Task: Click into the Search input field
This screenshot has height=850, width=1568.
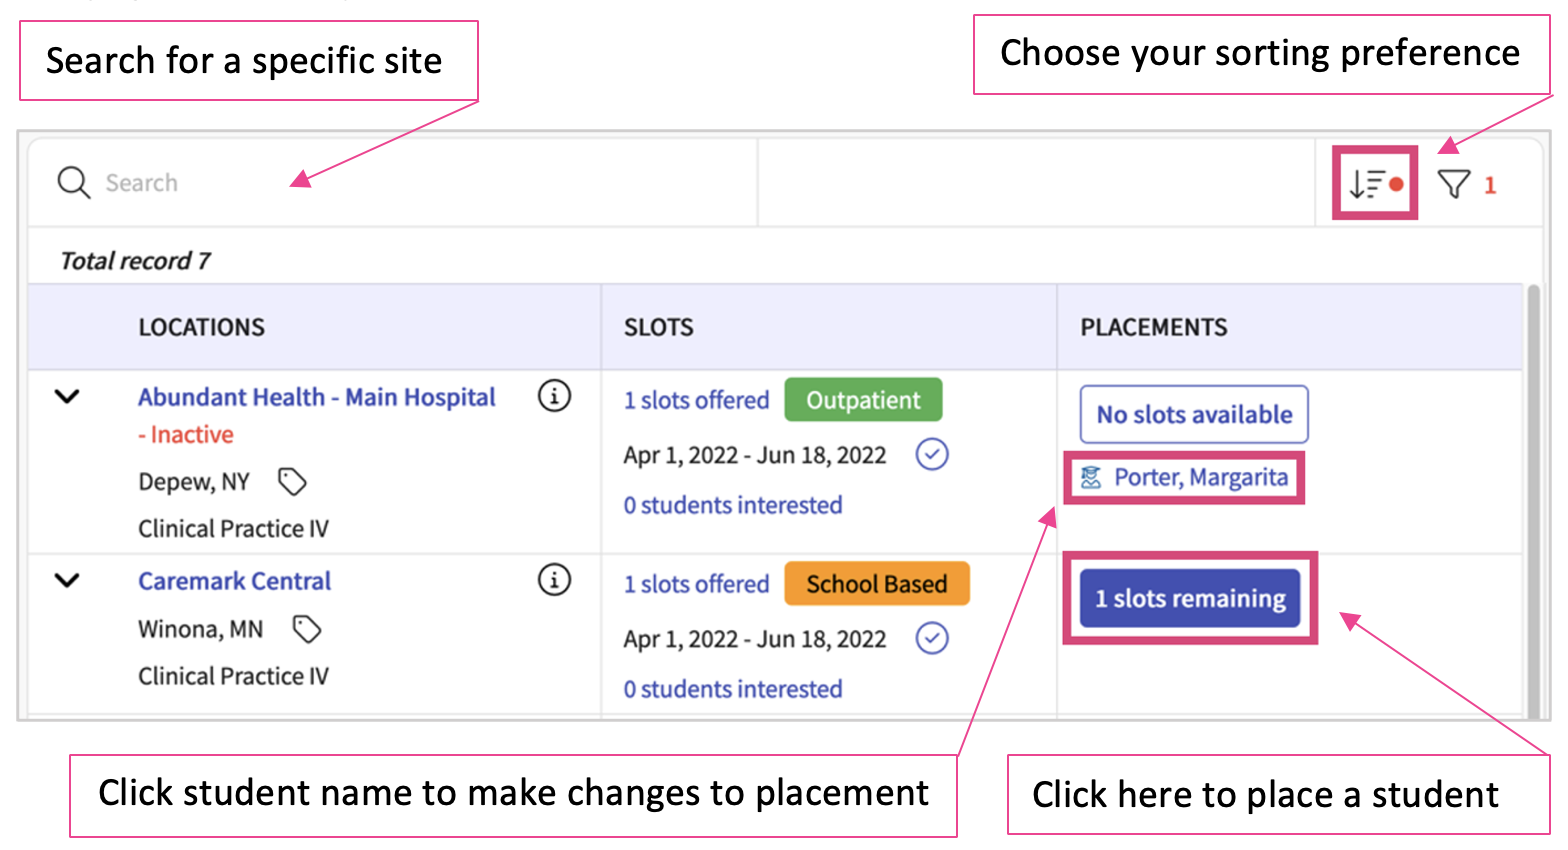Action: [400, 183]
